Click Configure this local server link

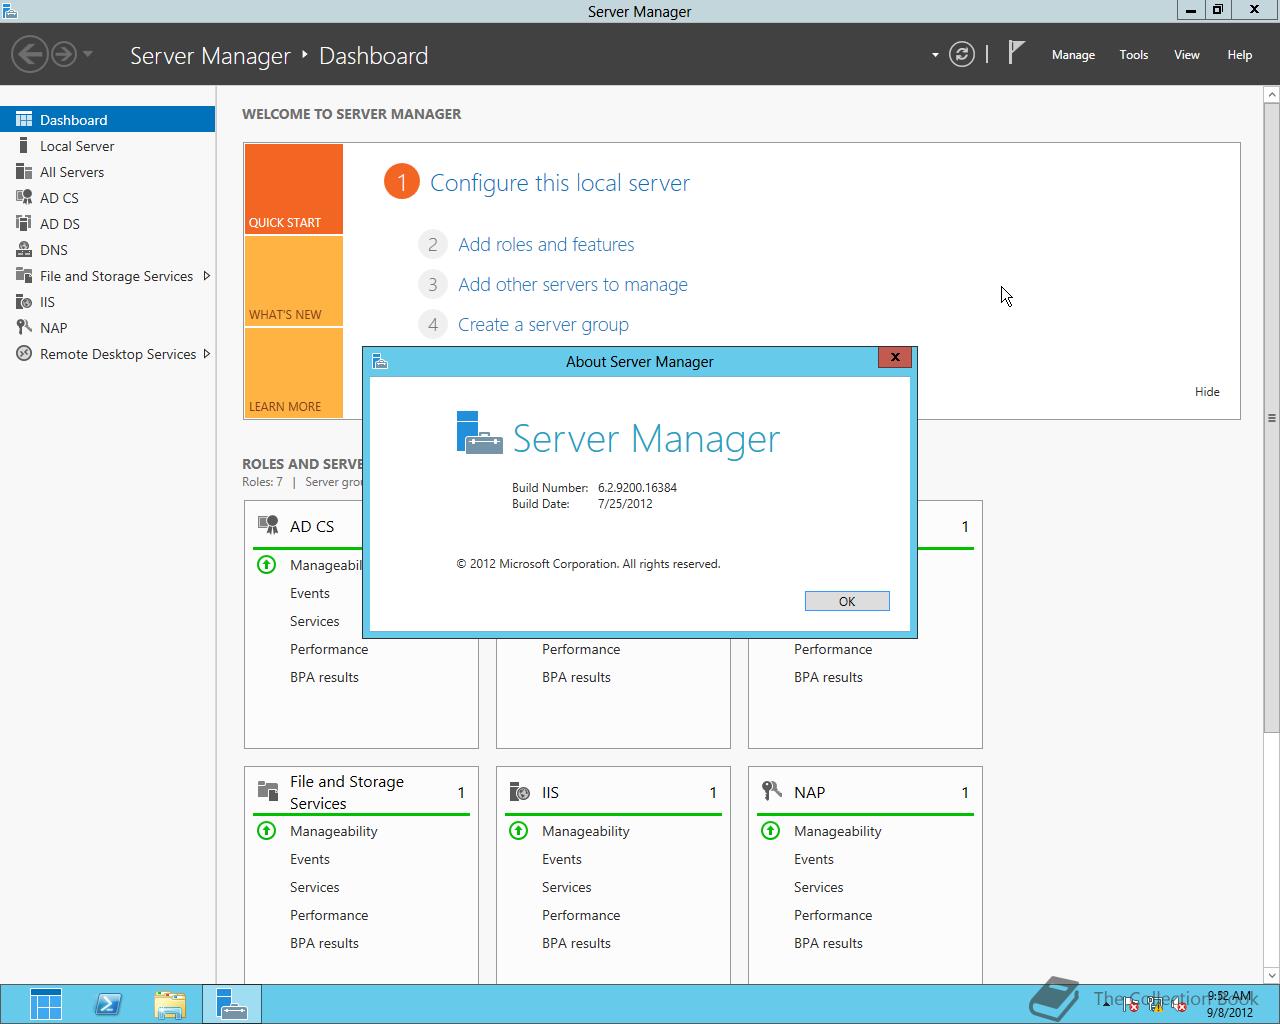click(x=559, y=183)
